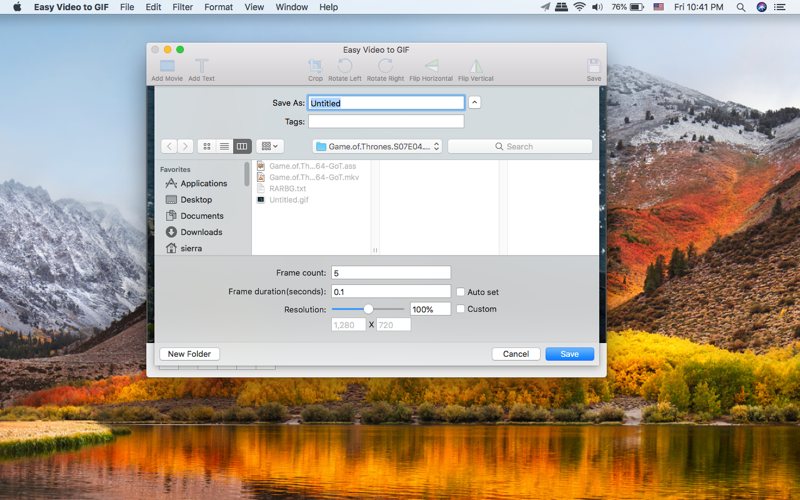
Task: Select the Add Text tool
Action: [x=202, y=66]
